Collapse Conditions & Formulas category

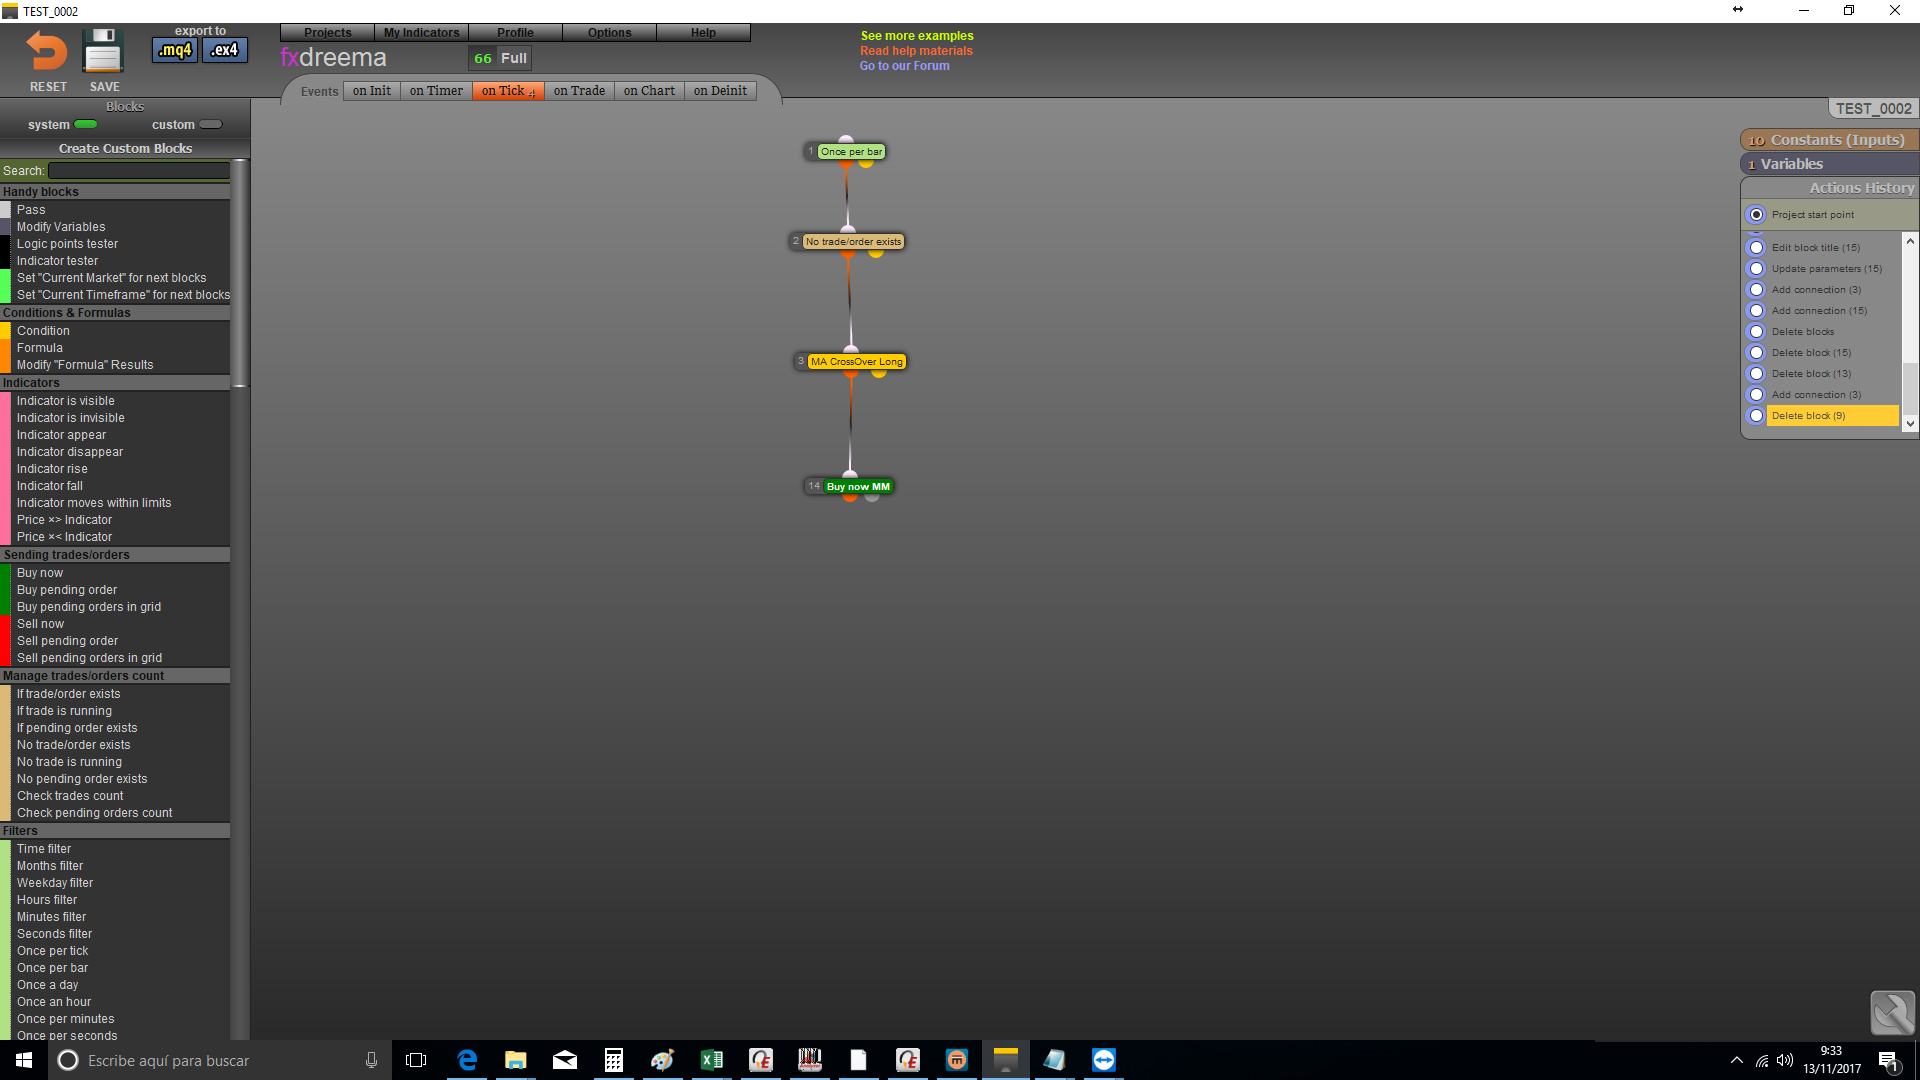(x=115, y=313)
